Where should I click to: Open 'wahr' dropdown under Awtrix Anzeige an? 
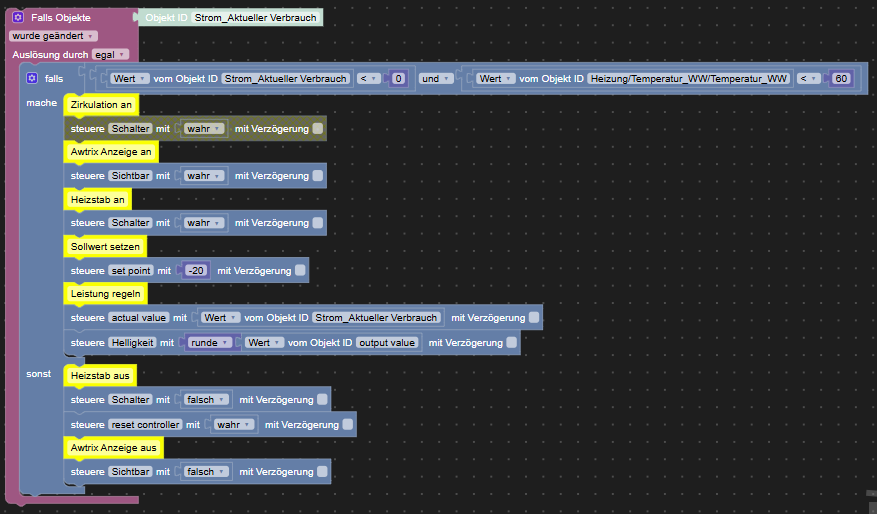point(204,176)
